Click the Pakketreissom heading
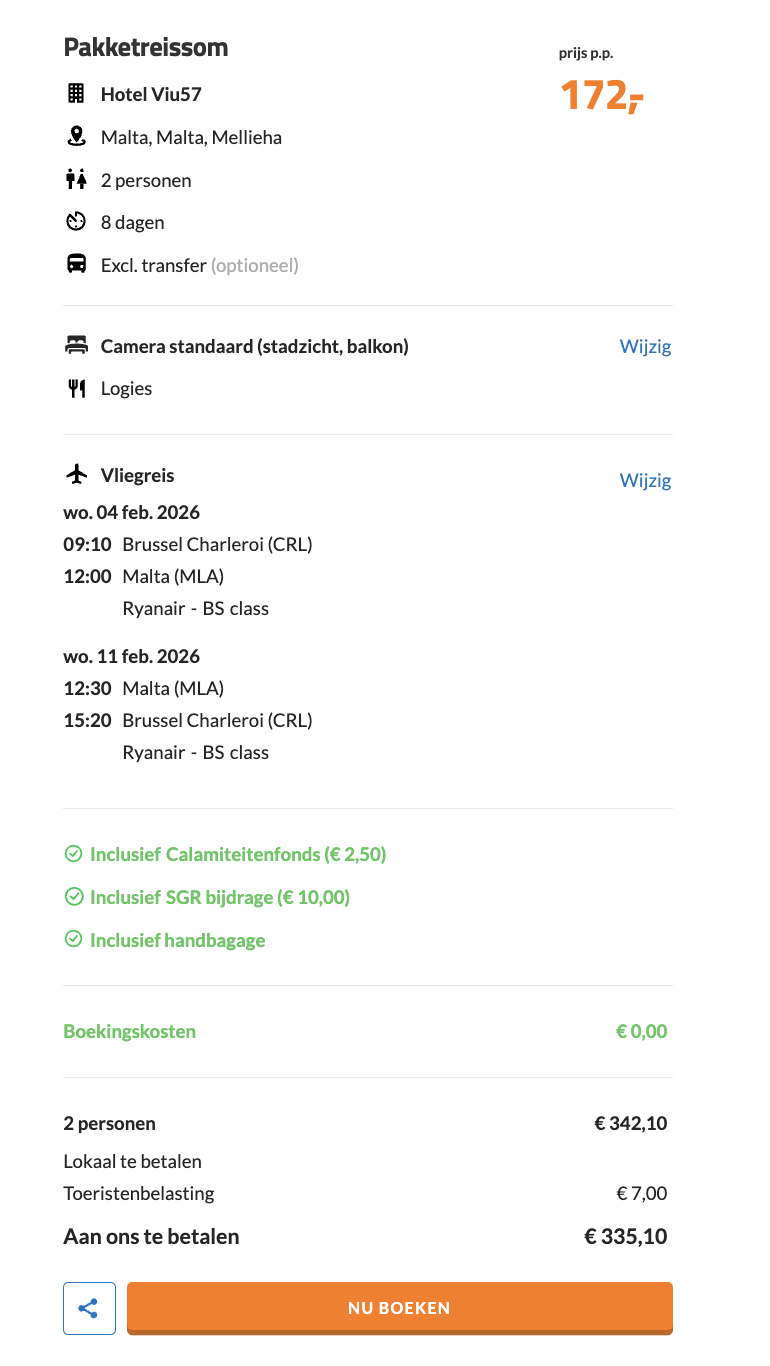This screenshot has height=1366, width=770. [145, 46]
